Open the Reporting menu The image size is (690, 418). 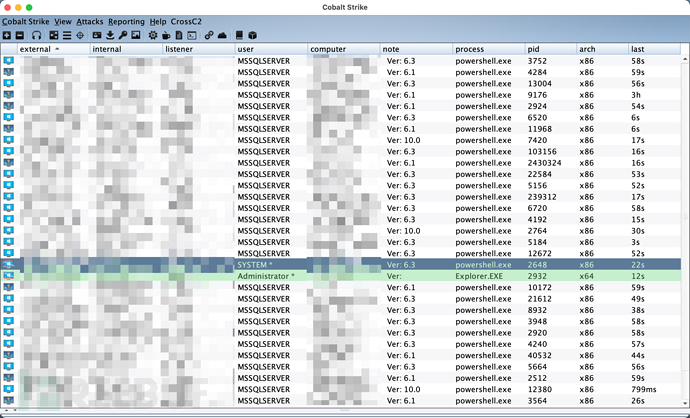click(126, 22)
